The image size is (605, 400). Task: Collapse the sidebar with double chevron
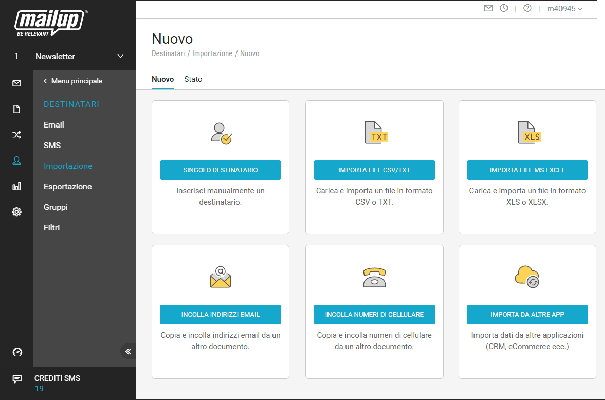tap(127, 351)
